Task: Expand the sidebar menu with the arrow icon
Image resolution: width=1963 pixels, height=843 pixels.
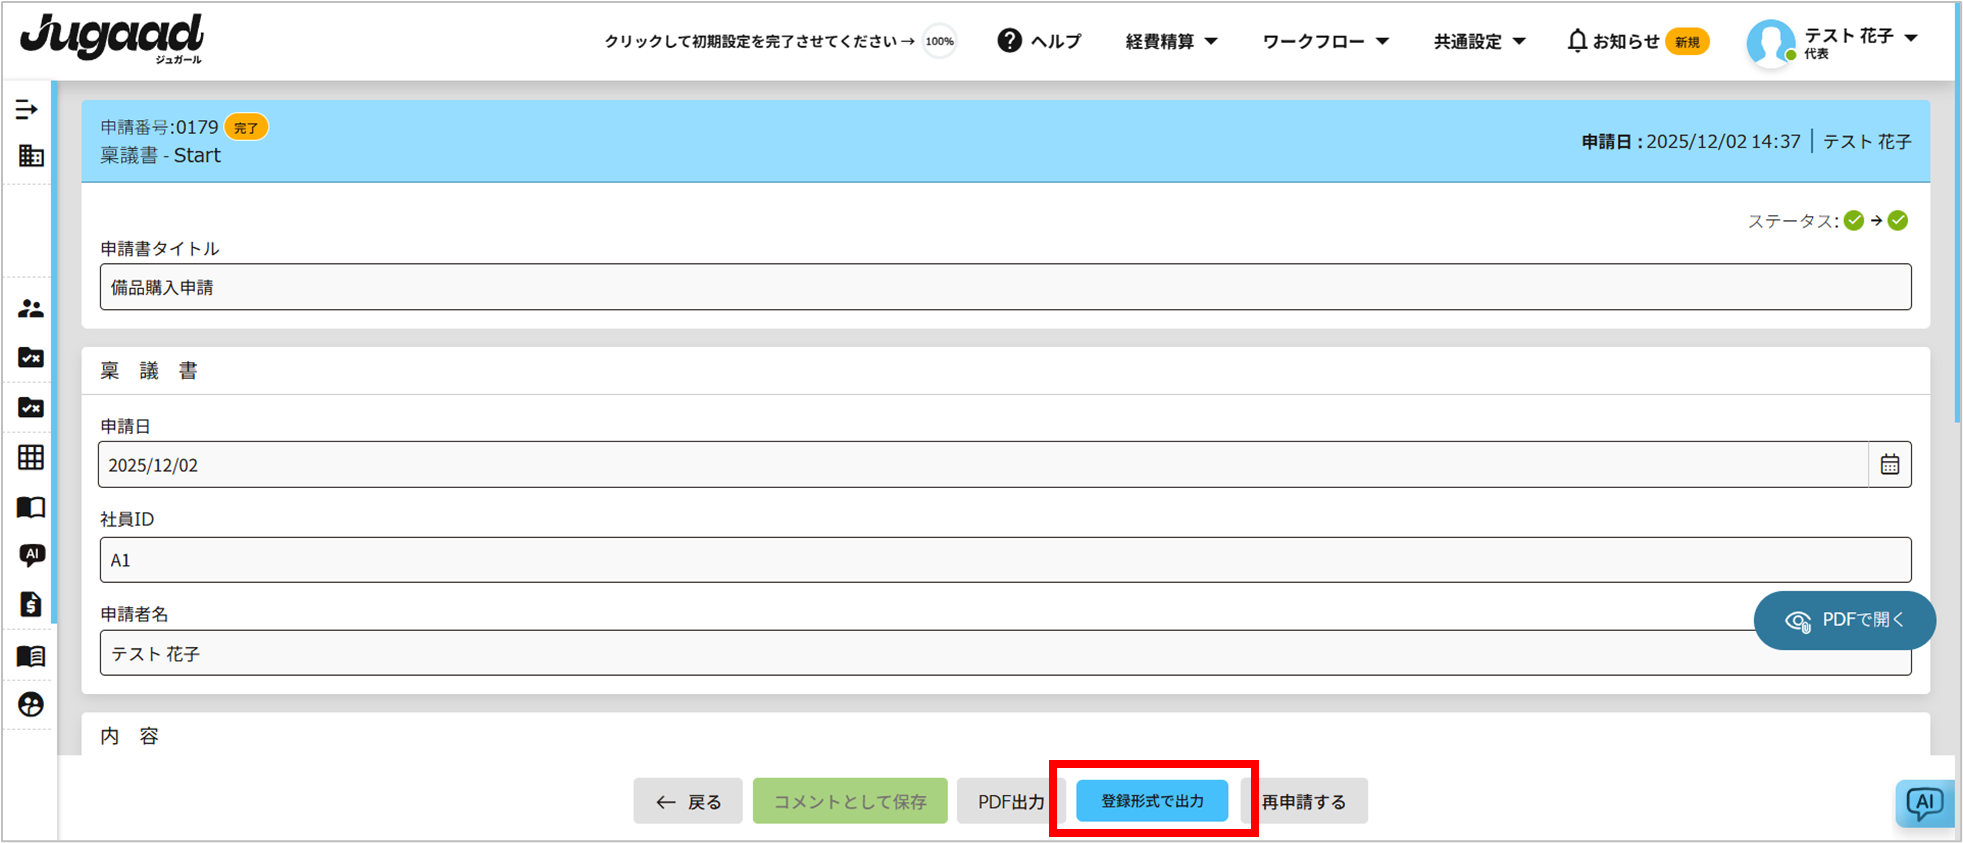Action: 27,110
